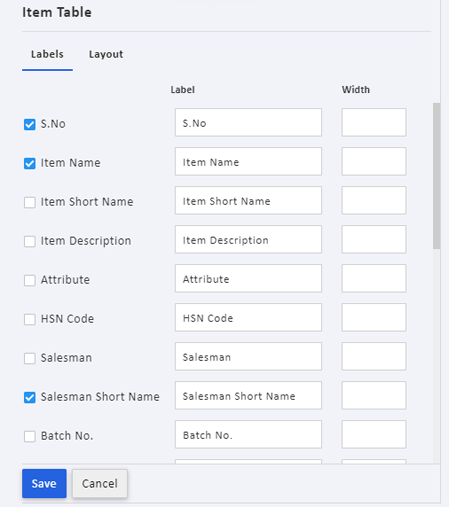Enable the Item Short Name checkbox

(30, 202)
